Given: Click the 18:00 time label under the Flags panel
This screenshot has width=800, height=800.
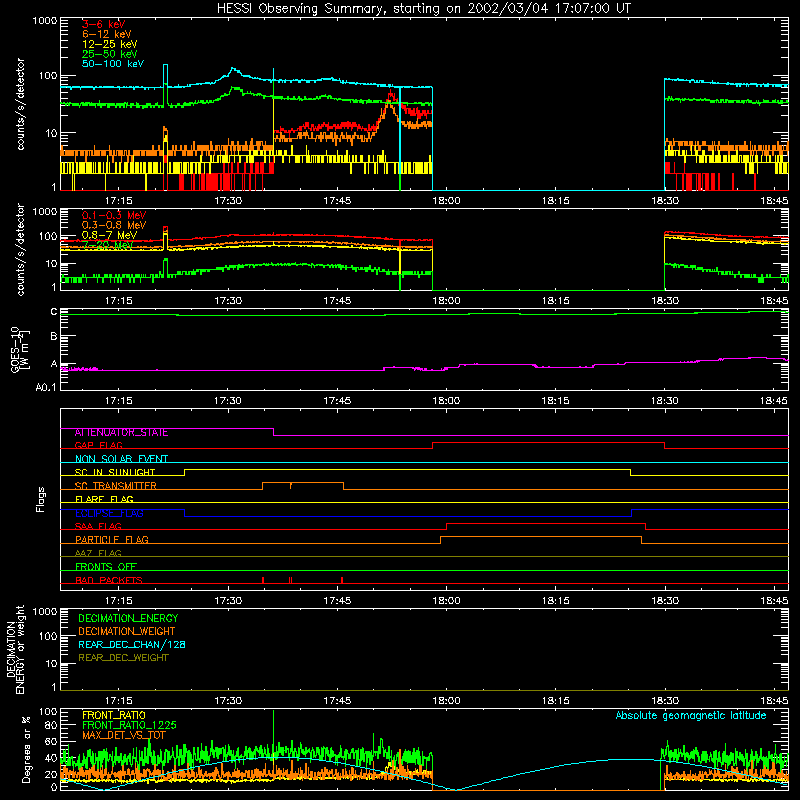Looking at the screenshot, I should pyautogui.click(x=446, y=601).
